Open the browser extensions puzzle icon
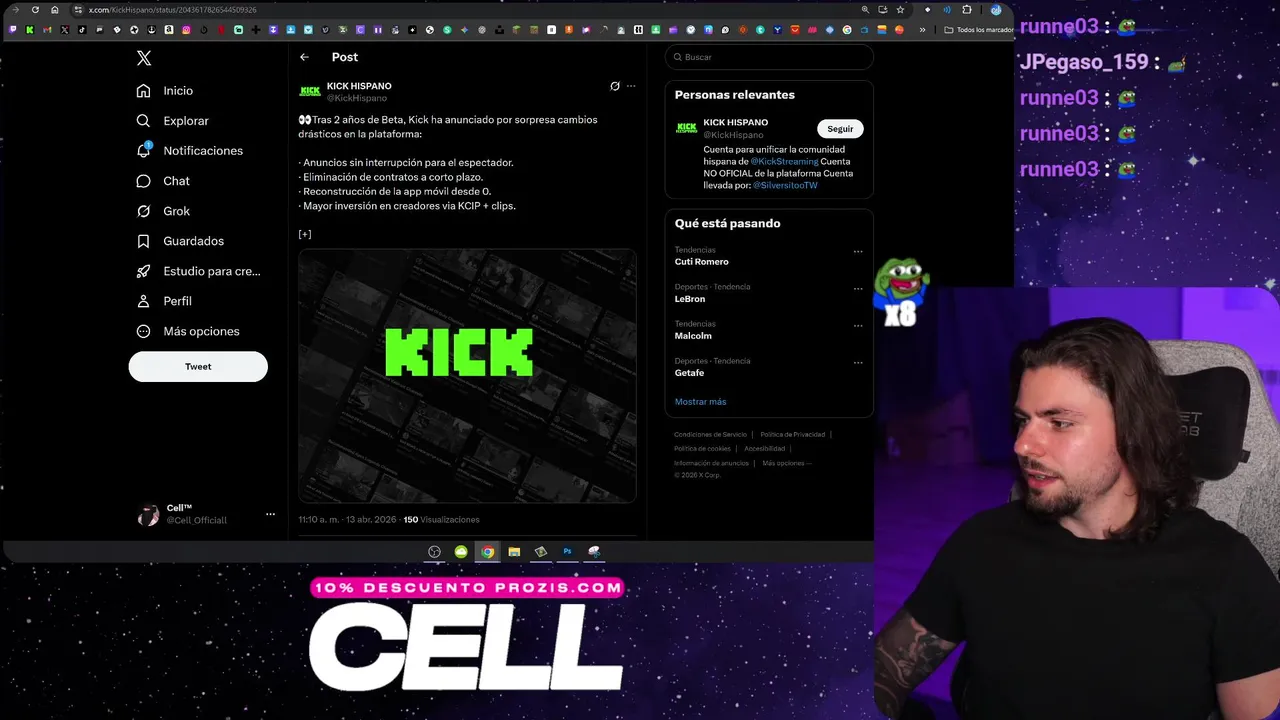The width and height of the screenshot is (1280, 720). (966, 10)
